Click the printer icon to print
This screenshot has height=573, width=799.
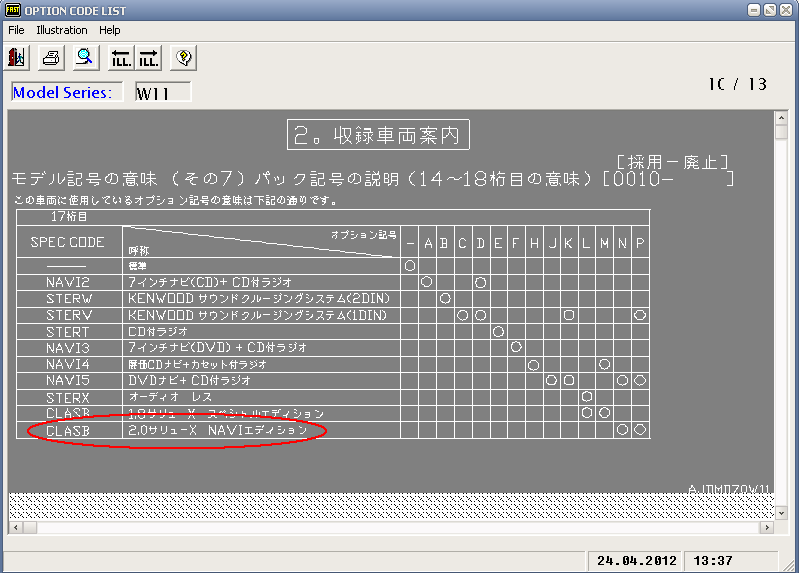(51, 58)
